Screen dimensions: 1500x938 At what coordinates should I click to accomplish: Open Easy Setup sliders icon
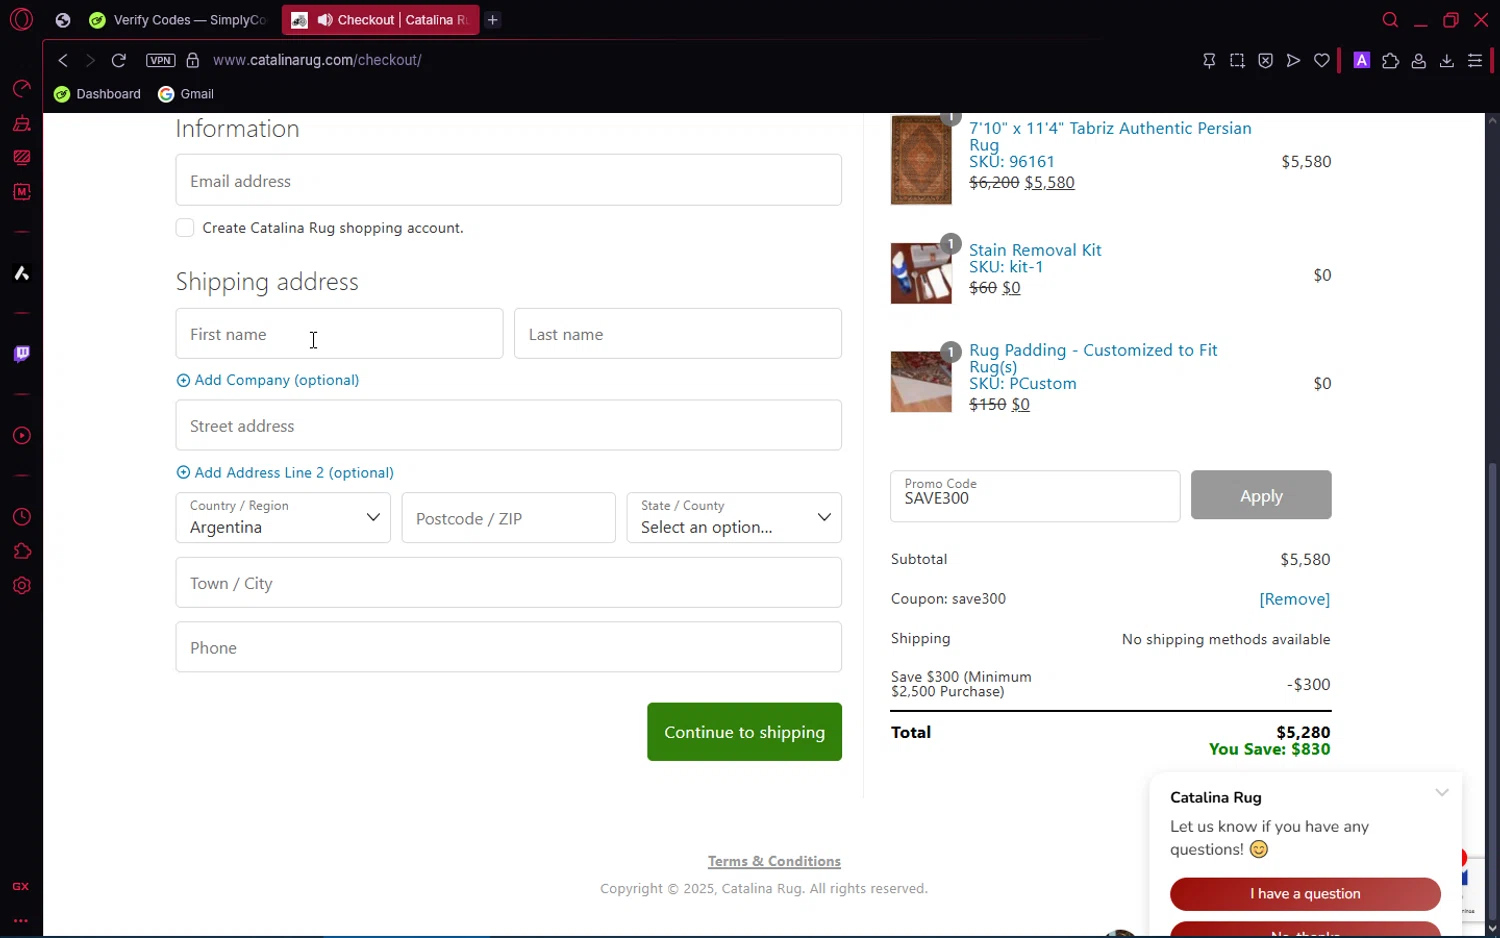(x=1474, y=61)
